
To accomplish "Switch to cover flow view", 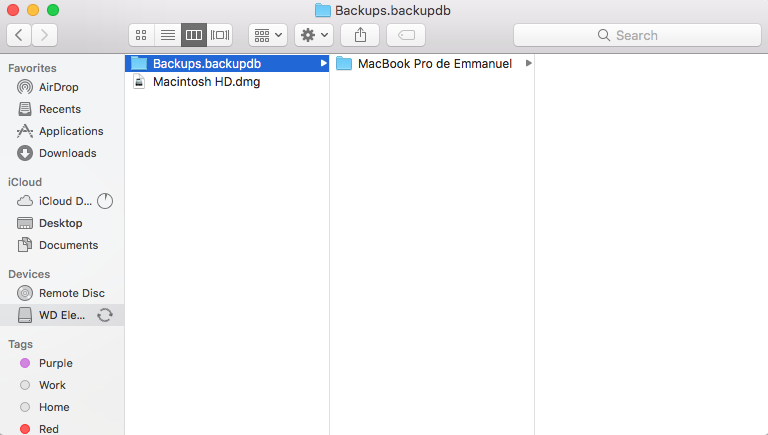I will pyautogui.click(x=220, y=35).
